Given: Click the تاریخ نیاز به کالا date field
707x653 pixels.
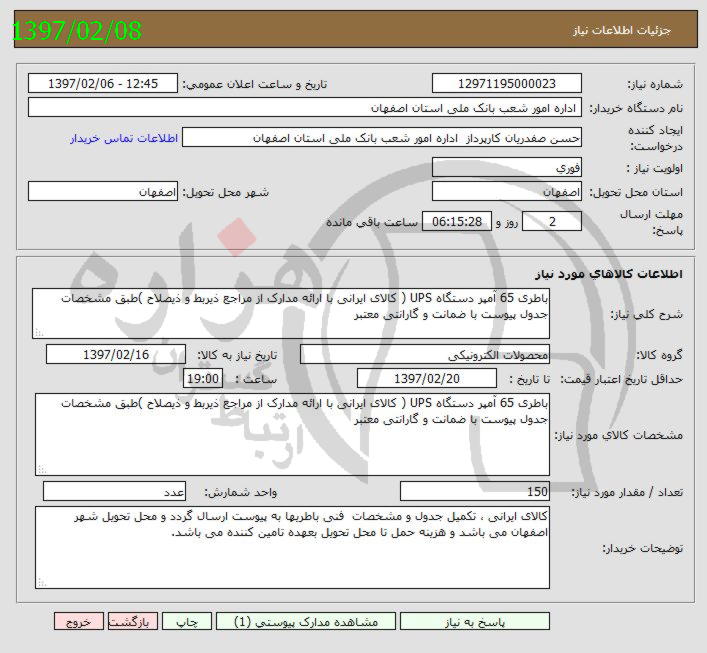Looking at the screenshot, I should pyautogui.click(x=116, y=355).
